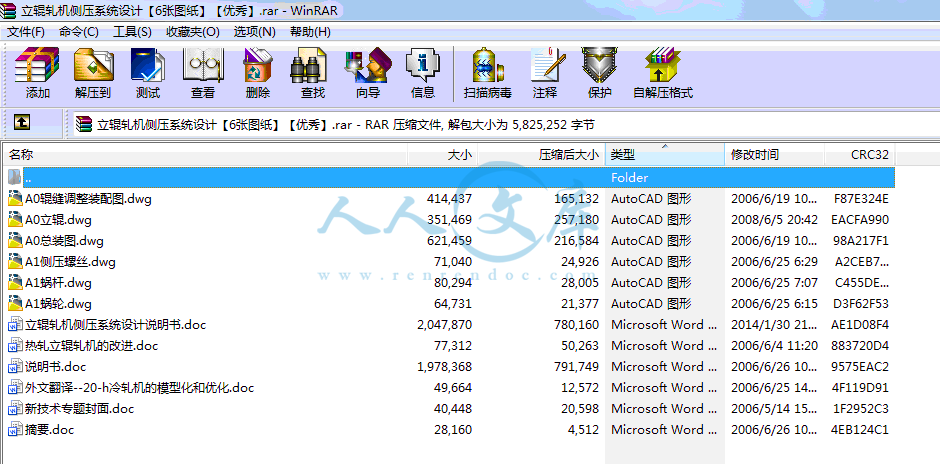940x464 pixels.
Task: Click the 自解压格式 (SFX) toolbar icon
Action: click(662, 65)
